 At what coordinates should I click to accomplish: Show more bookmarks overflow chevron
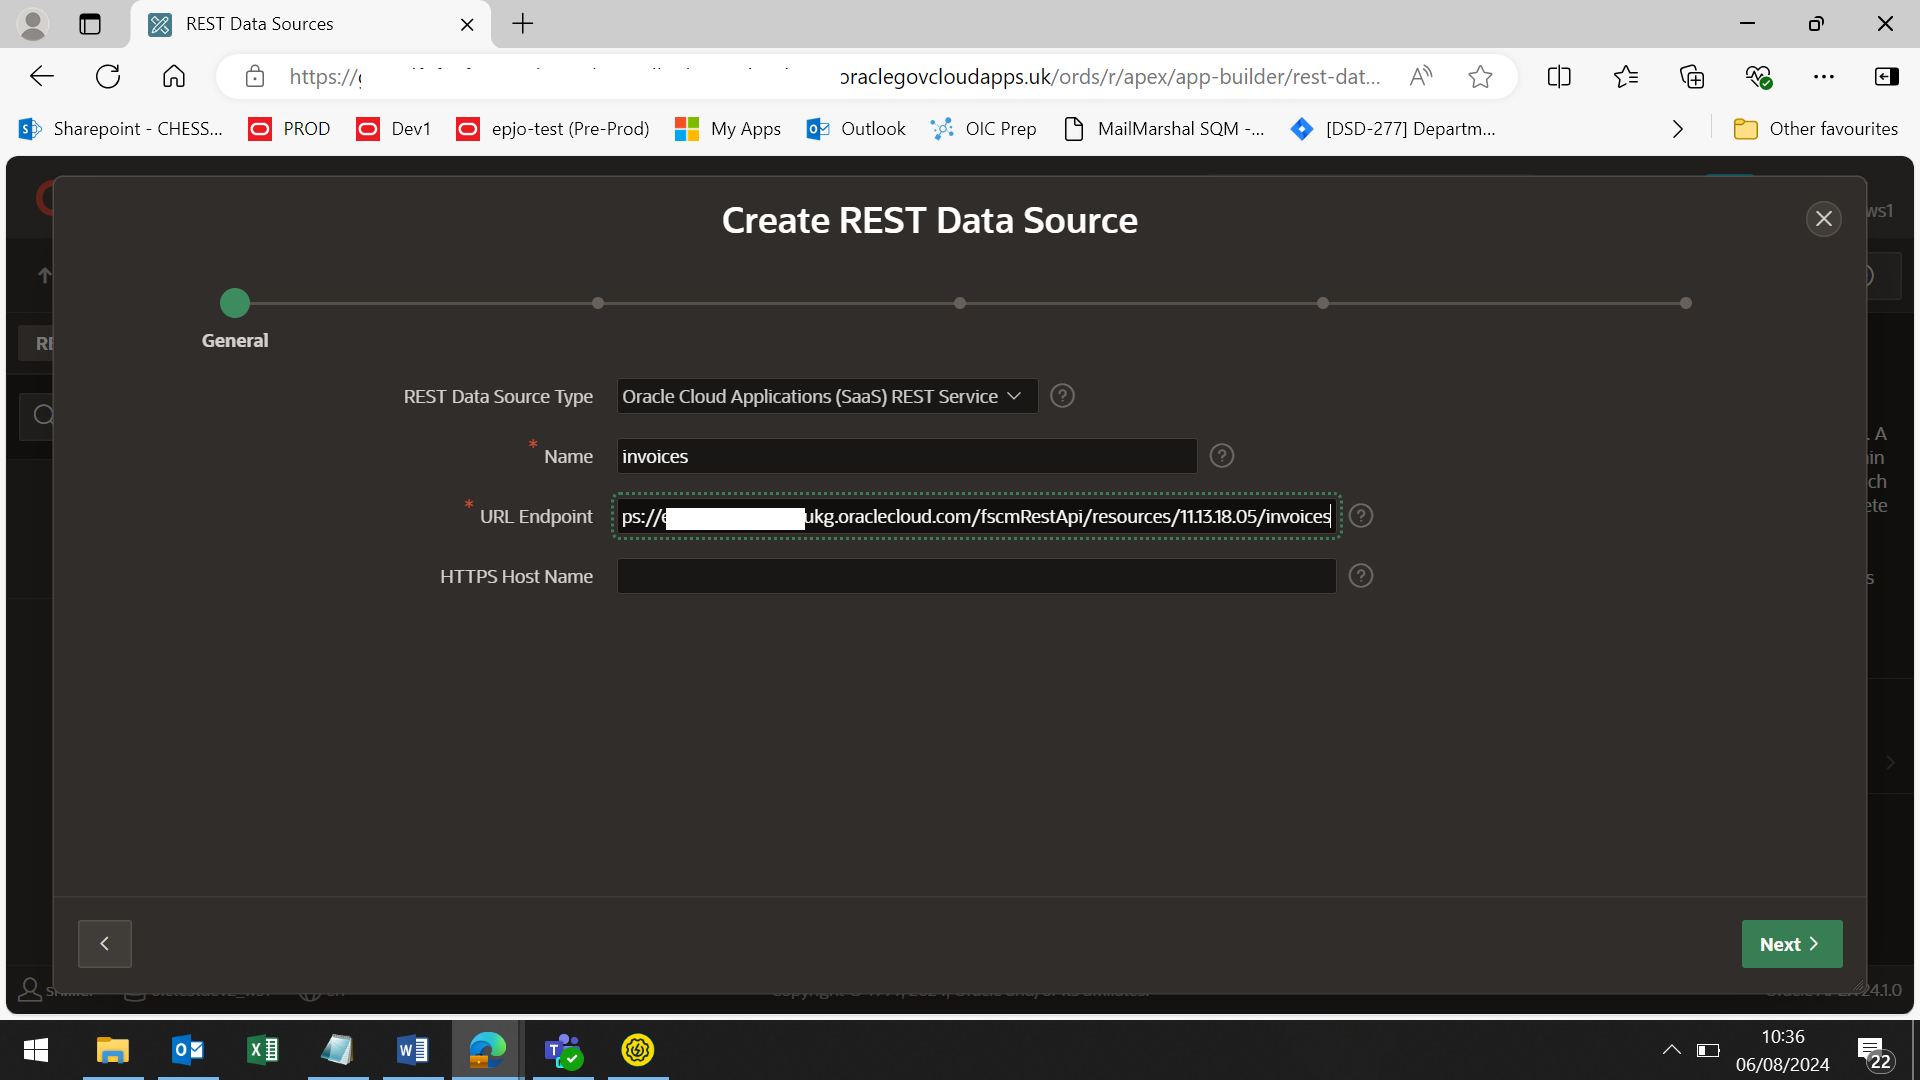pos(1678,129)
